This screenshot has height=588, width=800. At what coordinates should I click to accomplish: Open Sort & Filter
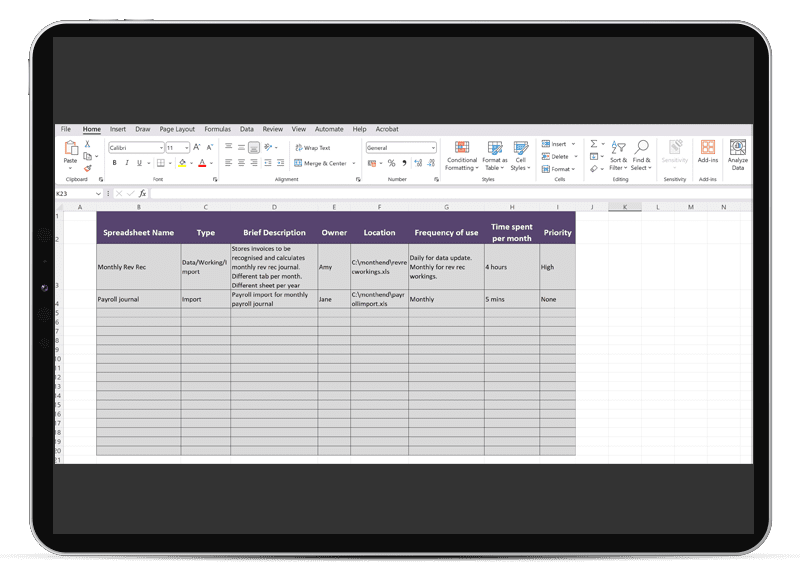pyautogui.click(x=618, y=156)
